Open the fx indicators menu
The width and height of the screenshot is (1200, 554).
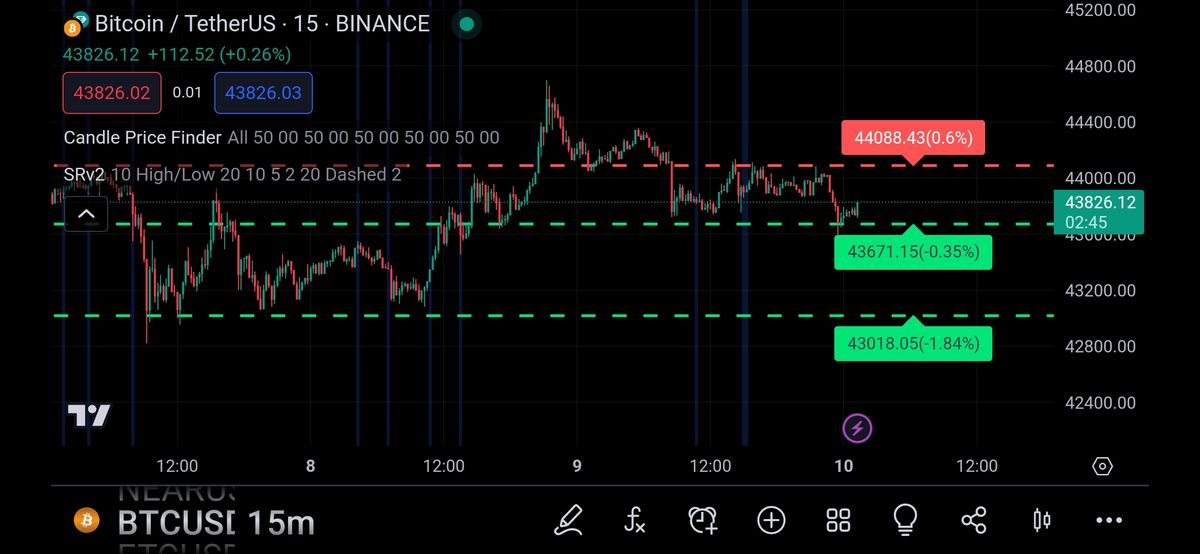tap(635, 519)
